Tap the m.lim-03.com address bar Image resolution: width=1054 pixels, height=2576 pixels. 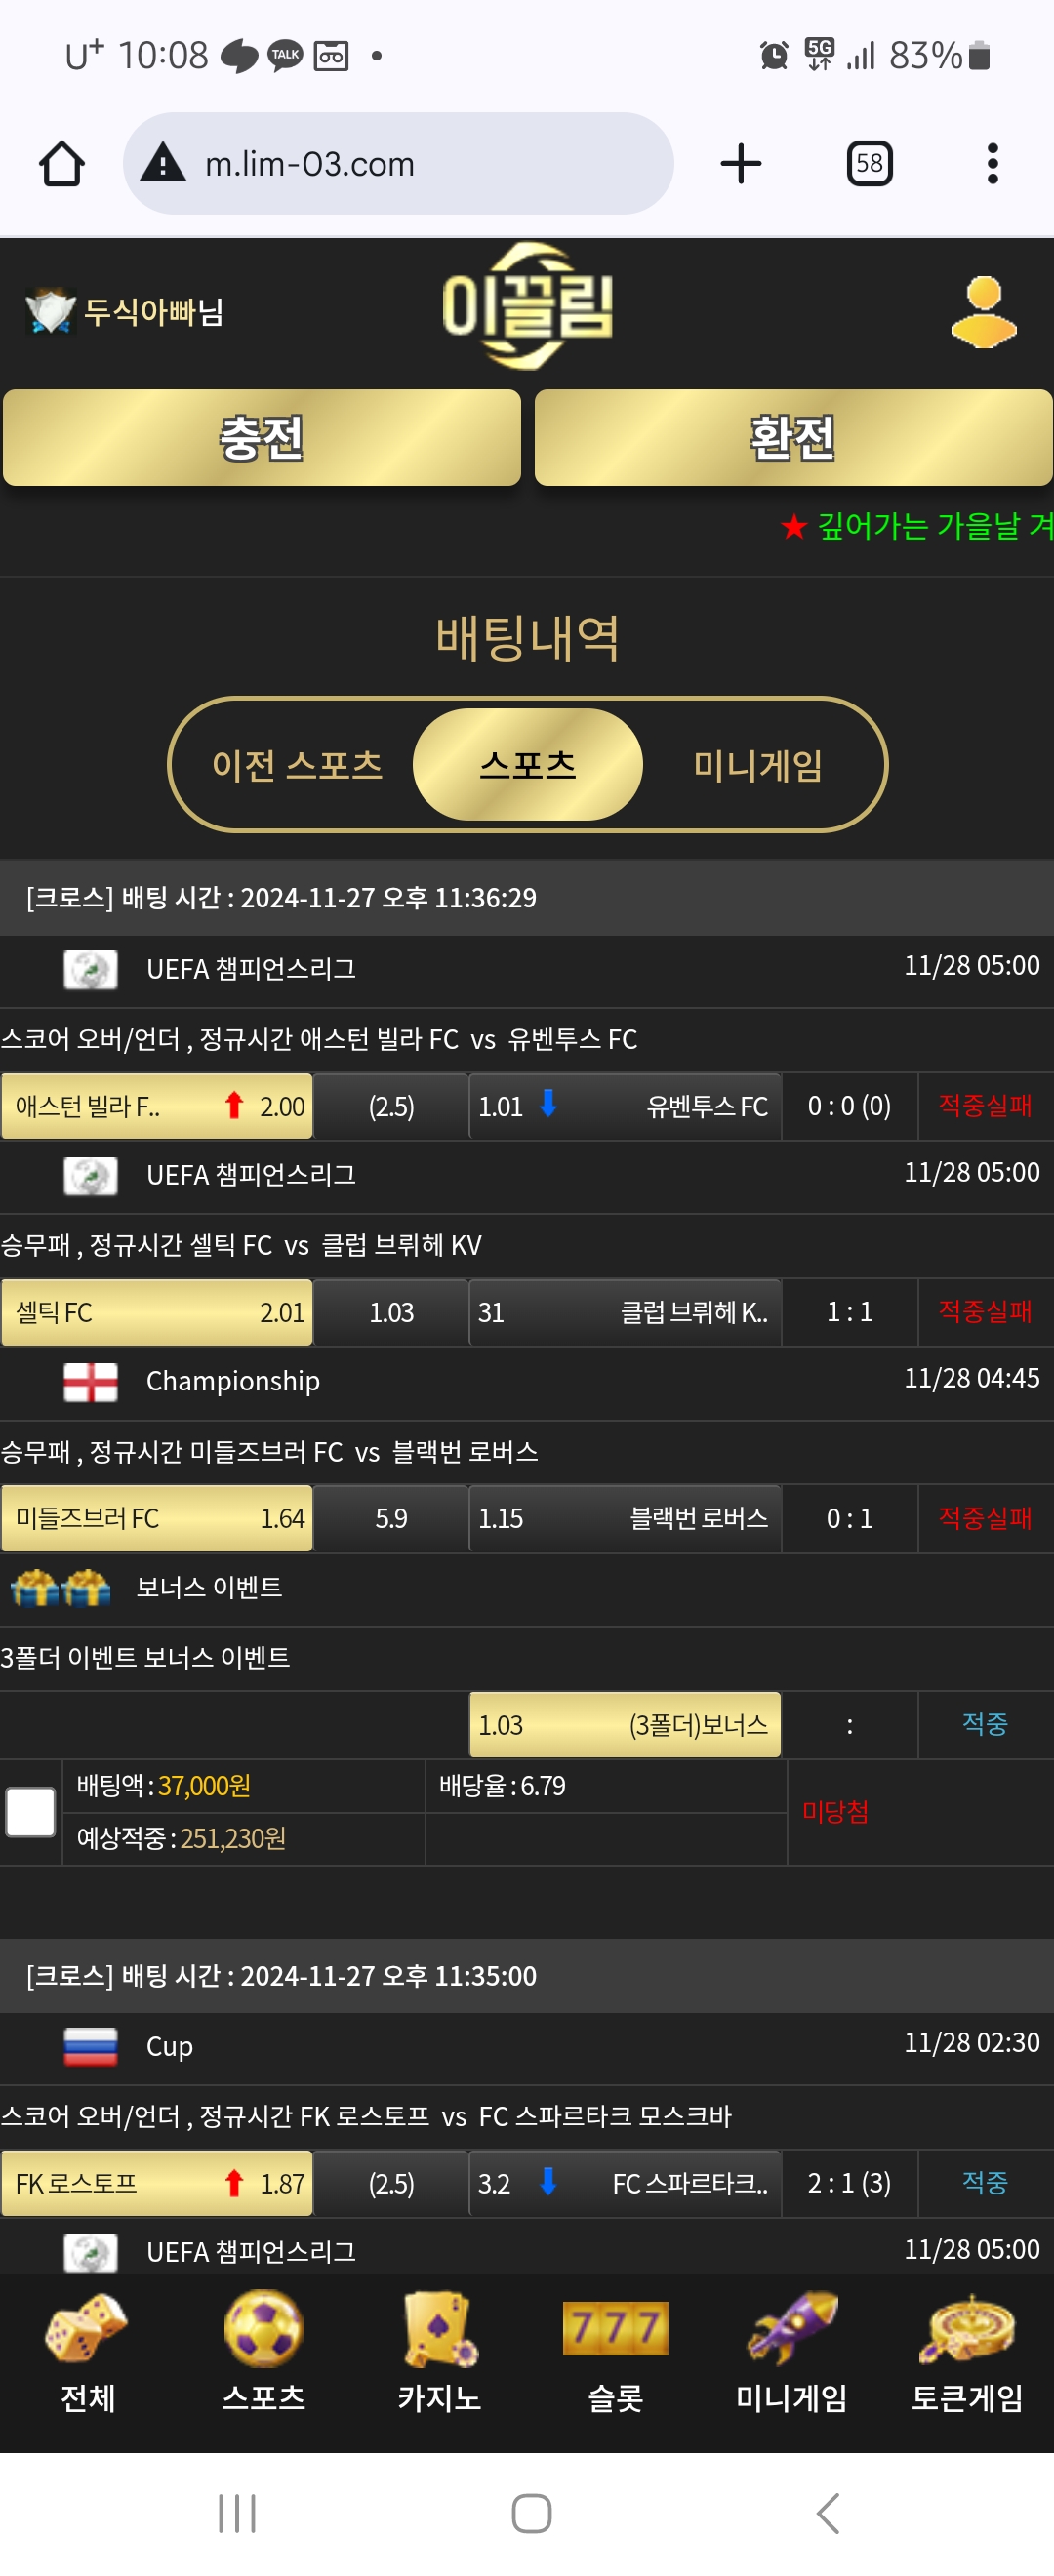click(398, 164)
